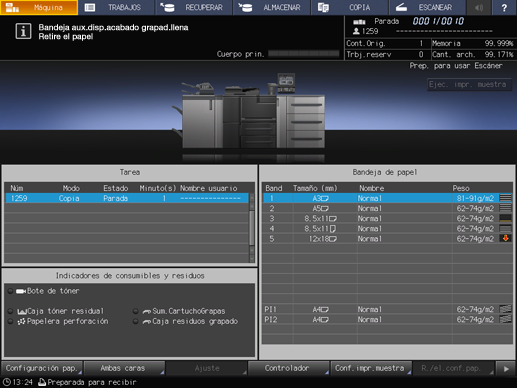517x388 pixels.
Task: Click the Trbj.reserv counter cell
Action: coord(387,54)
